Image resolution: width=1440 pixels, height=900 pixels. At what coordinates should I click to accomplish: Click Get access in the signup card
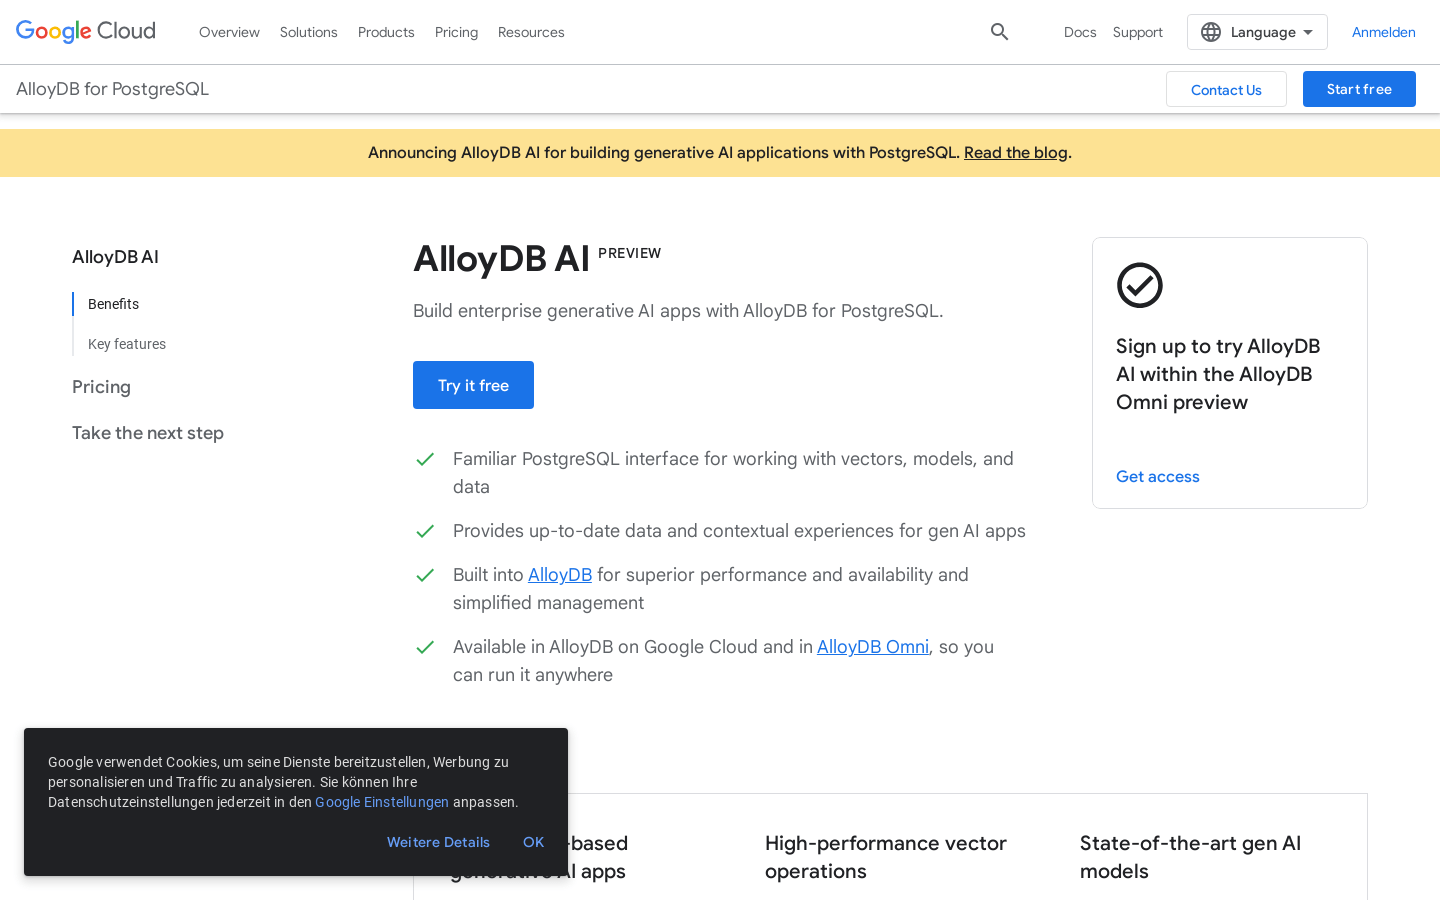click(1157, 476)
